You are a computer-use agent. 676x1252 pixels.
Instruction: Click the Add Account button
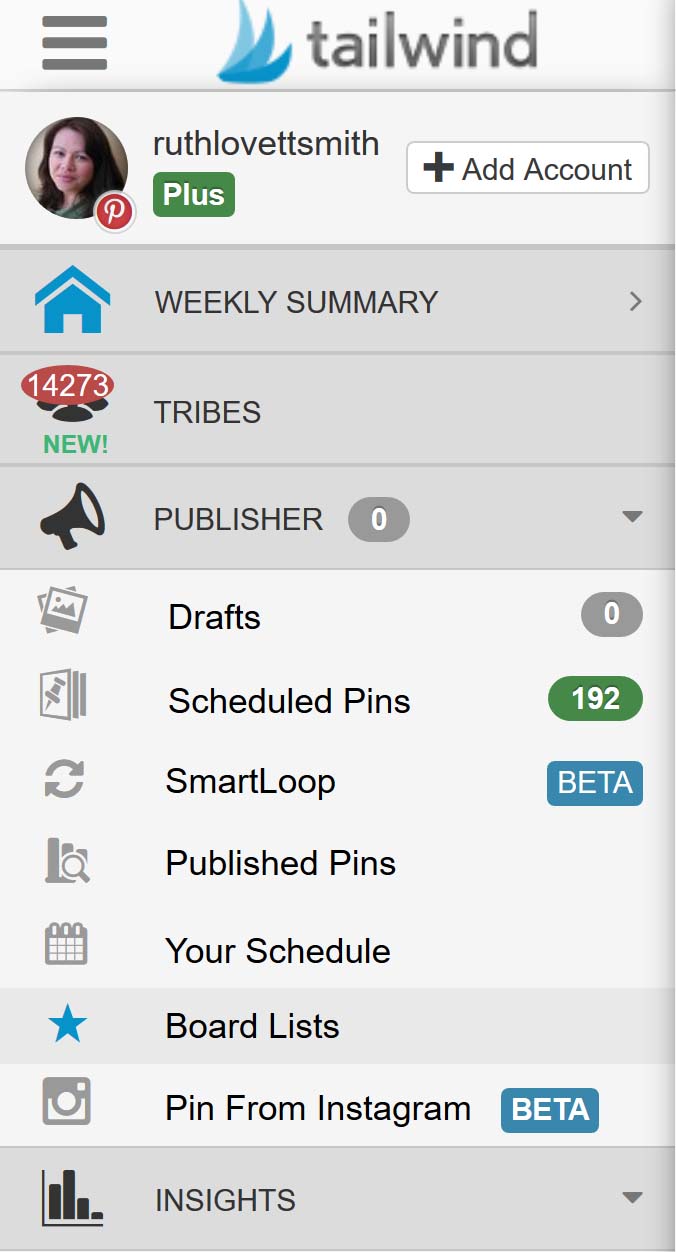(528, 168)
